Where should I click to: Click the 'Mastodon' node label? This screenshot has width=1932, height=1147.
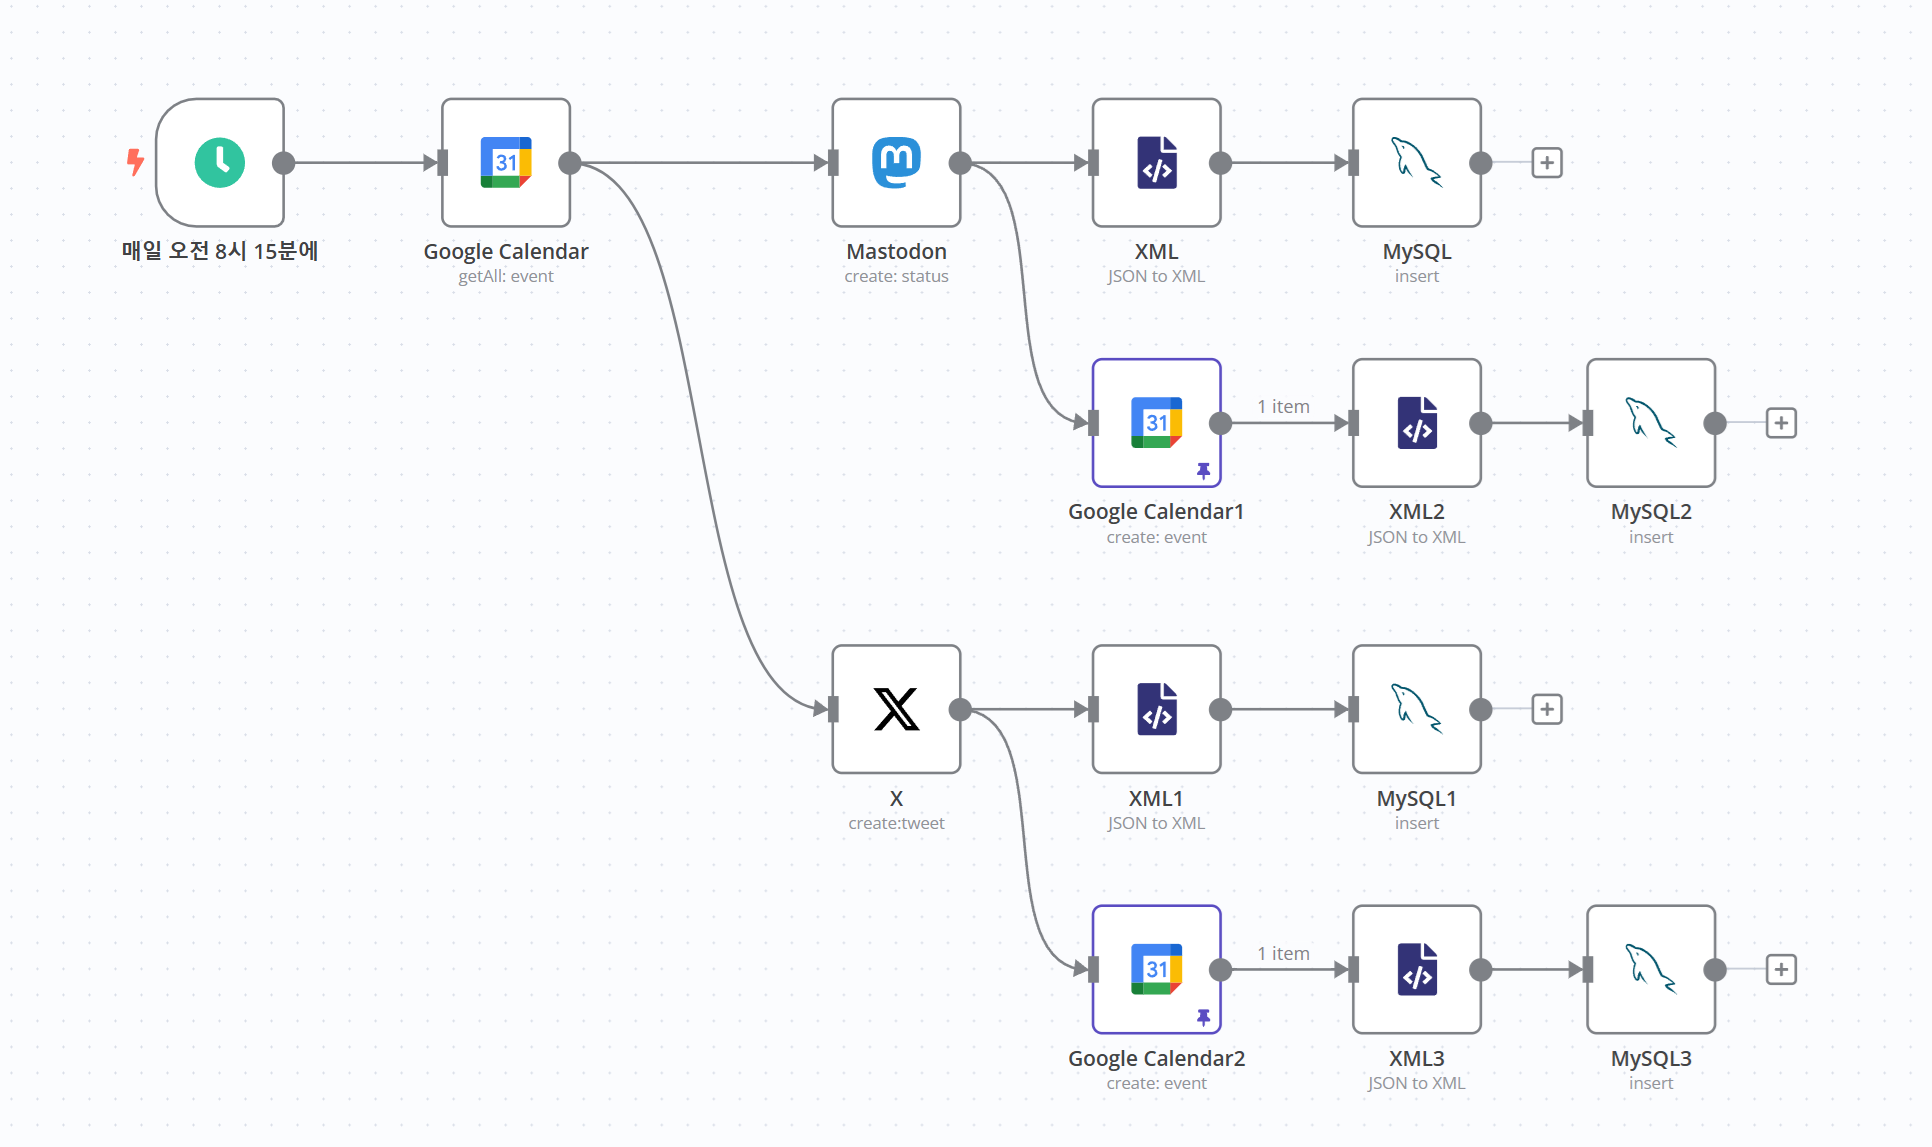tap(896, 251)
